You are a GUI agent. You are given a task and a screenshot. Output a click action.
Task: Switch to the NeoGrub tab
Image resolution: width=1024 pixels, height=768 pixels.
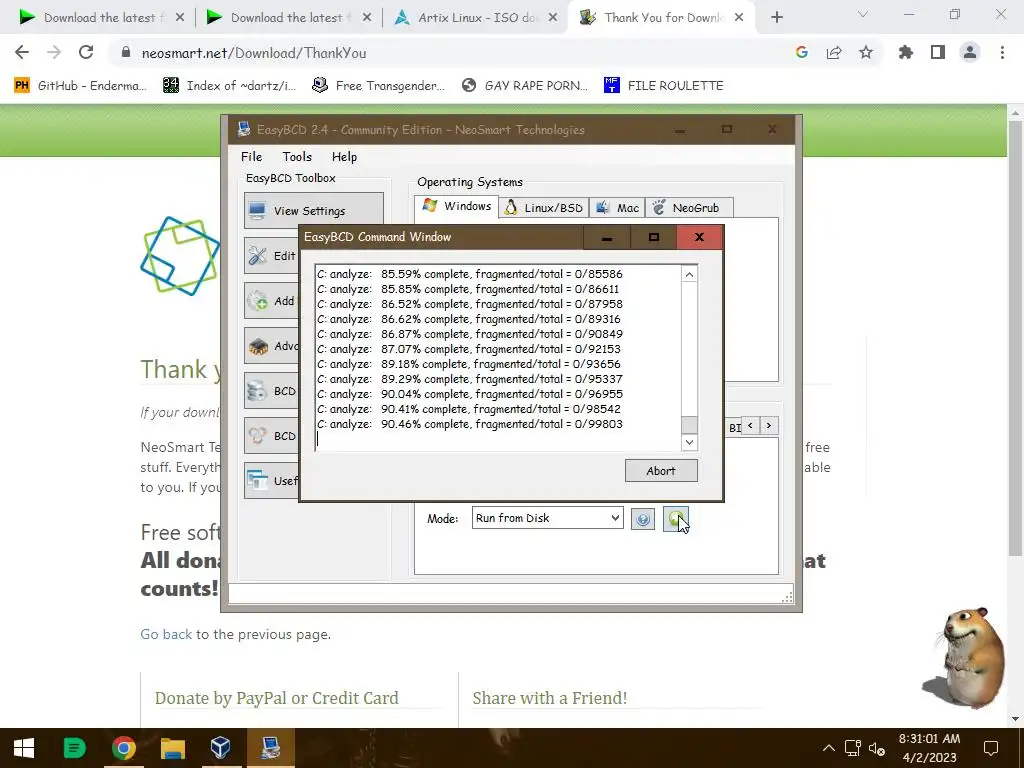click(689, 208)
